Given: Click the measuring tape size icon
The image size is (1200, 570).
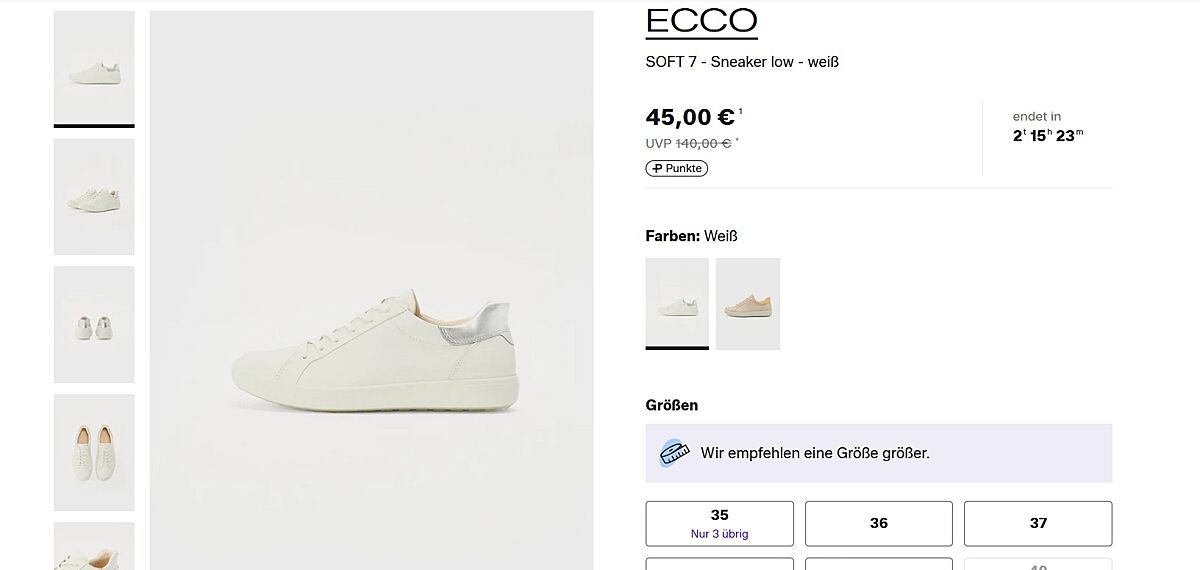Looking at the screenshot, I should click(675, 453).
